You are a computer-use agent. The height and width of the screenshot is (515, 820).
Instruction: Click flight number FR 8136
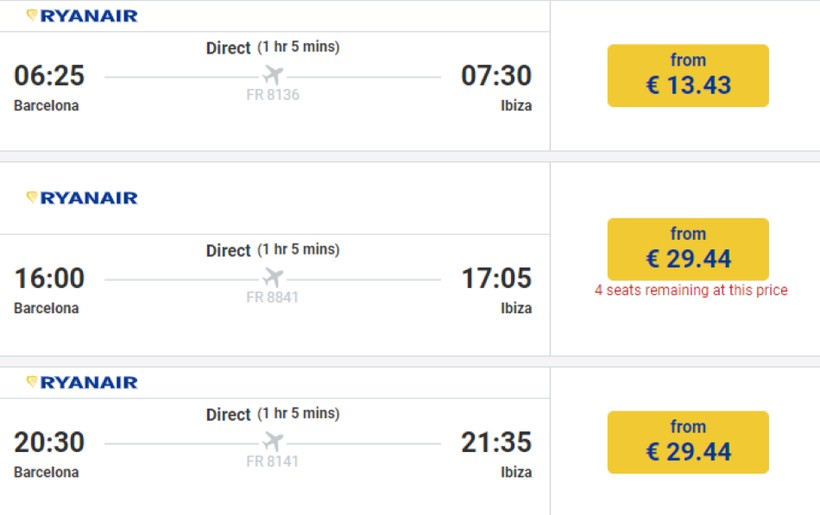pyautogui.click(x=272, y=95)
